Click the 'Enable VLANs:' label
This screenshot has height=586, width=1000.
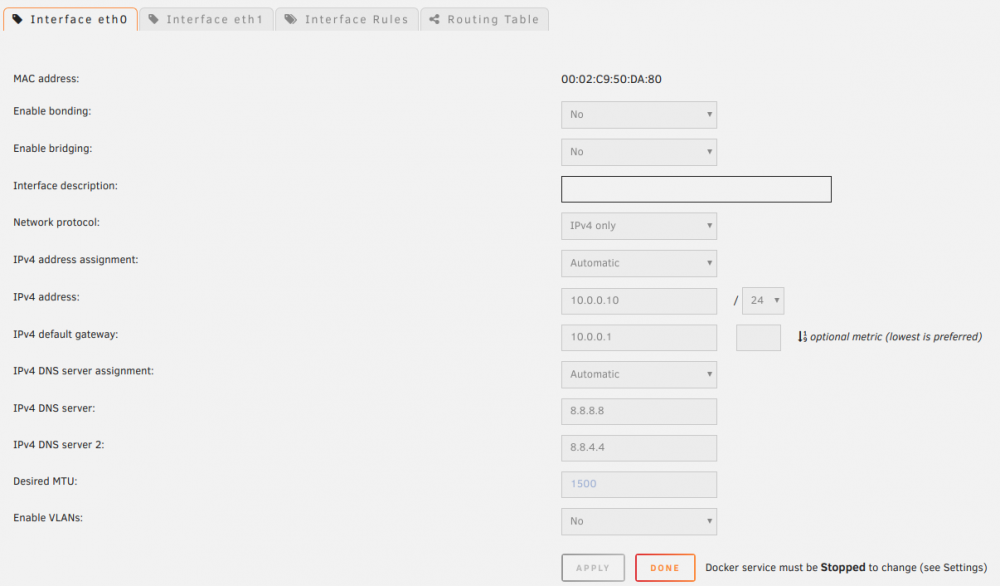(x=48, y=518)
